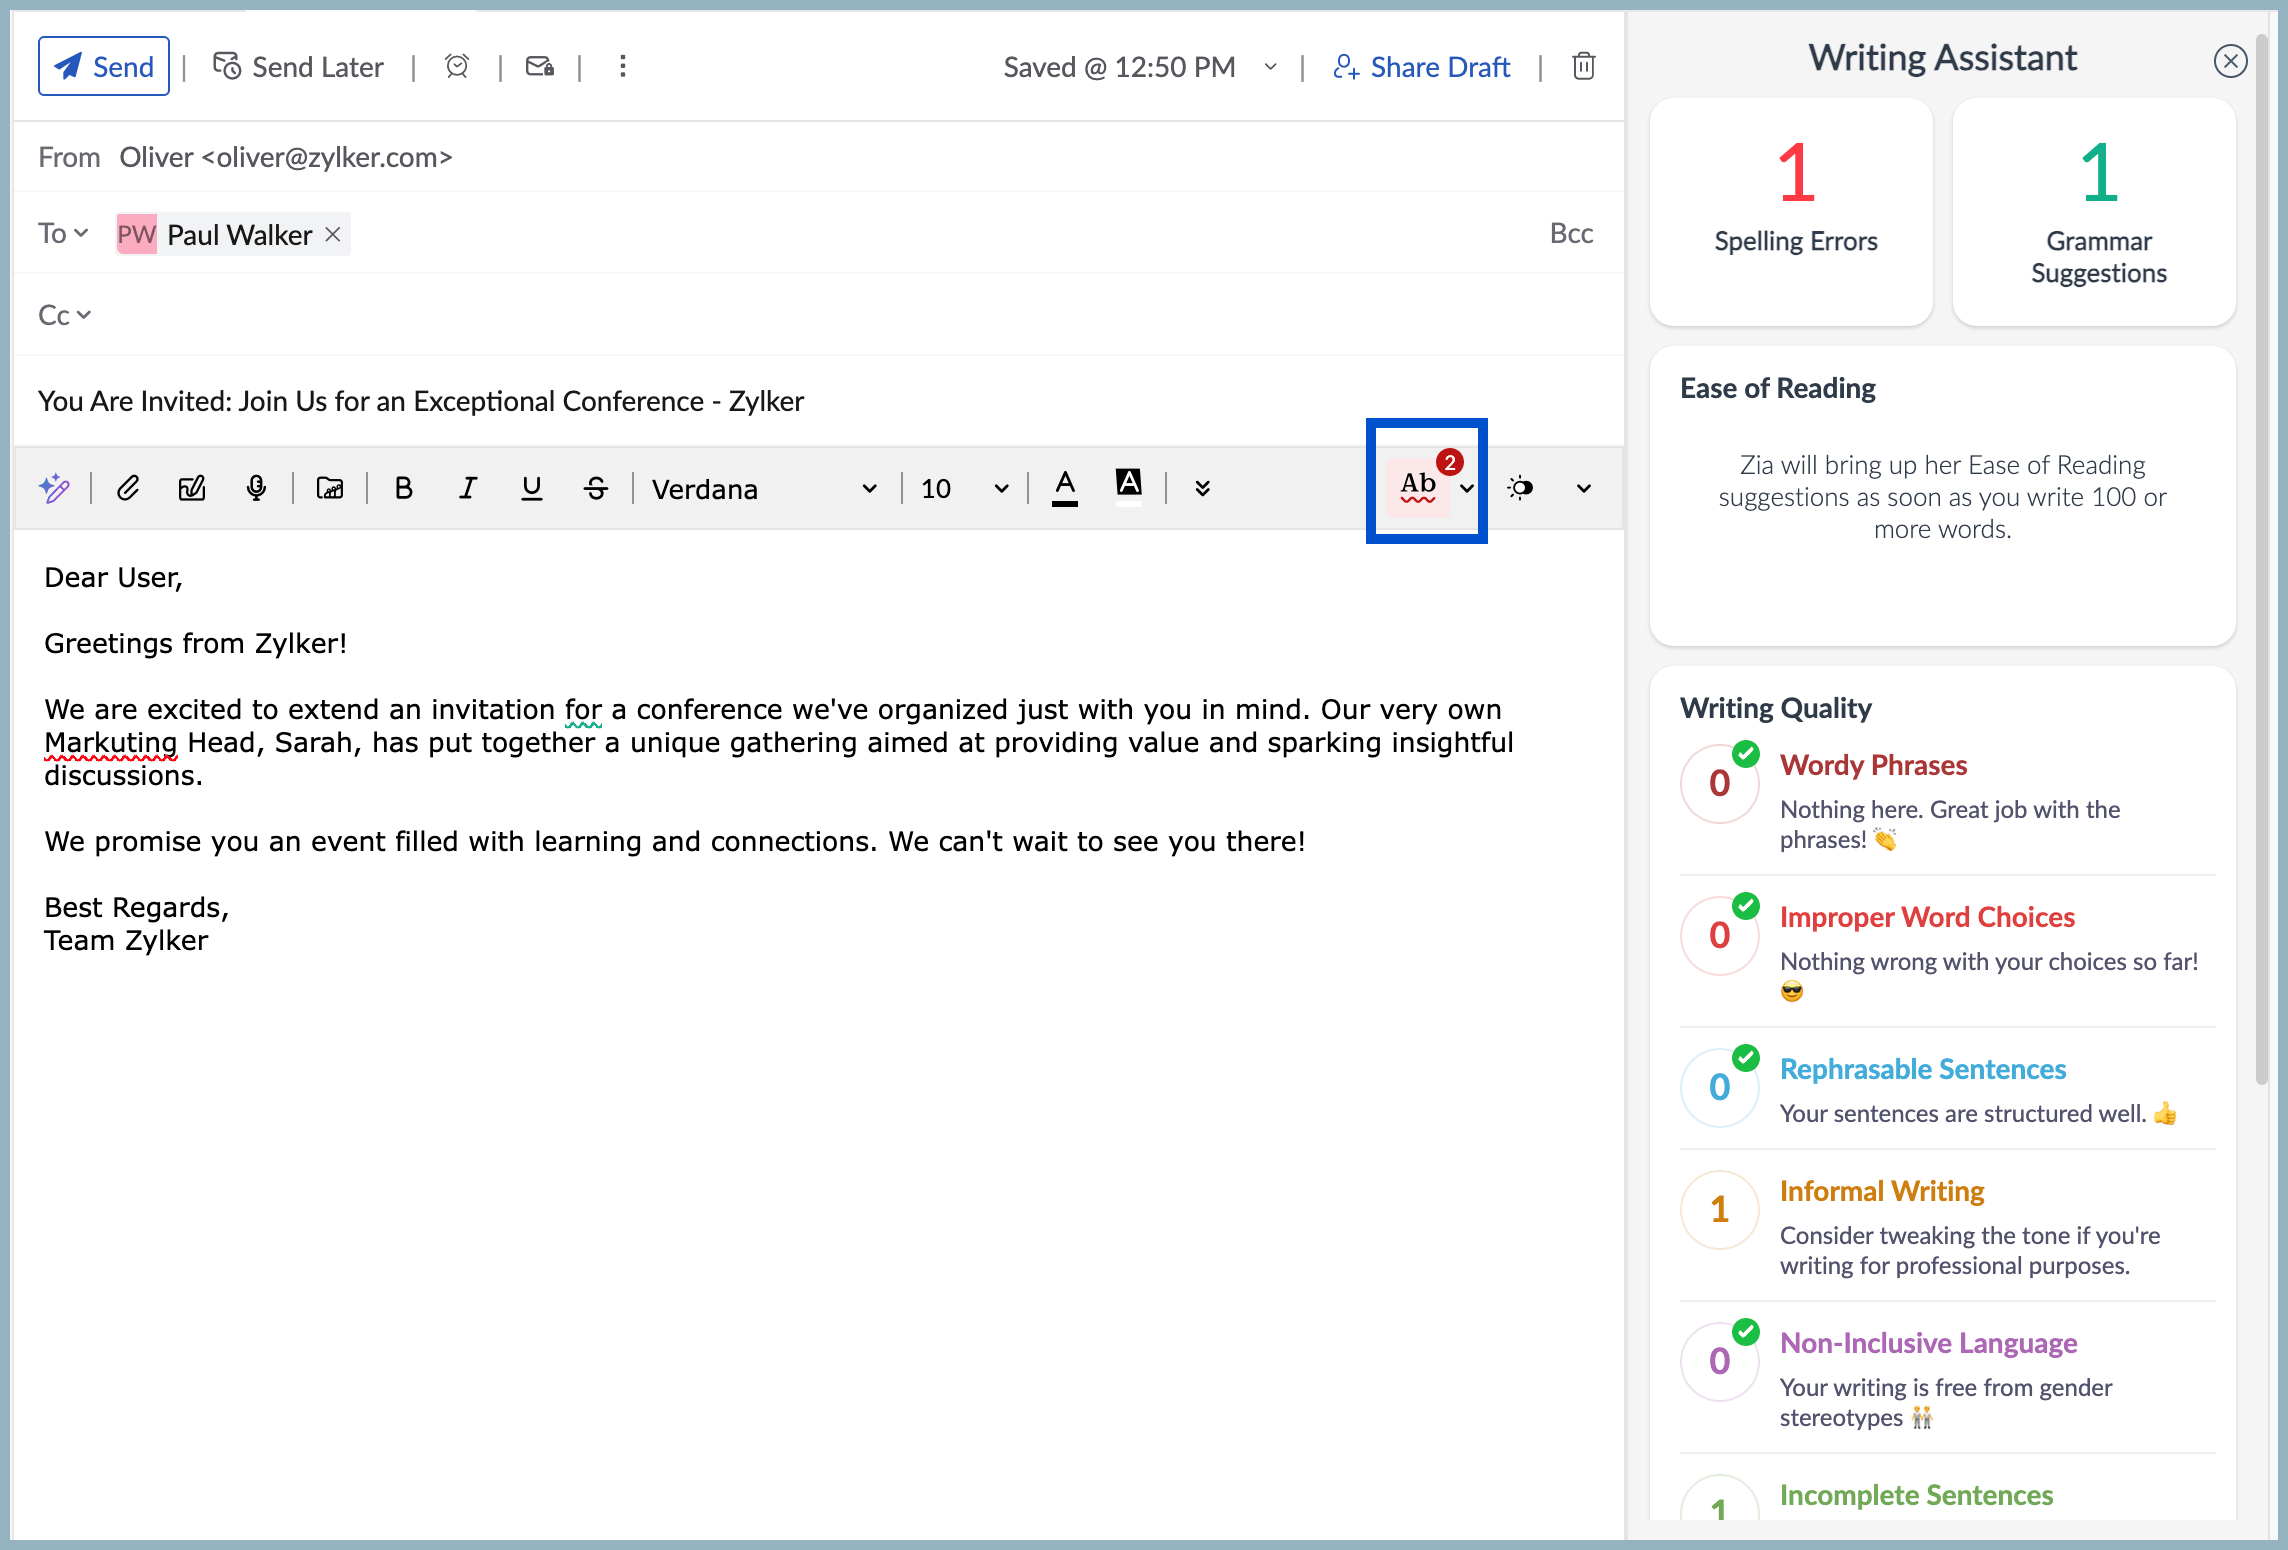This screenshot has width=2288, height=1550.
Task: Expand the To field chevron
Action: pyautogui.click(x=81, y=233)
